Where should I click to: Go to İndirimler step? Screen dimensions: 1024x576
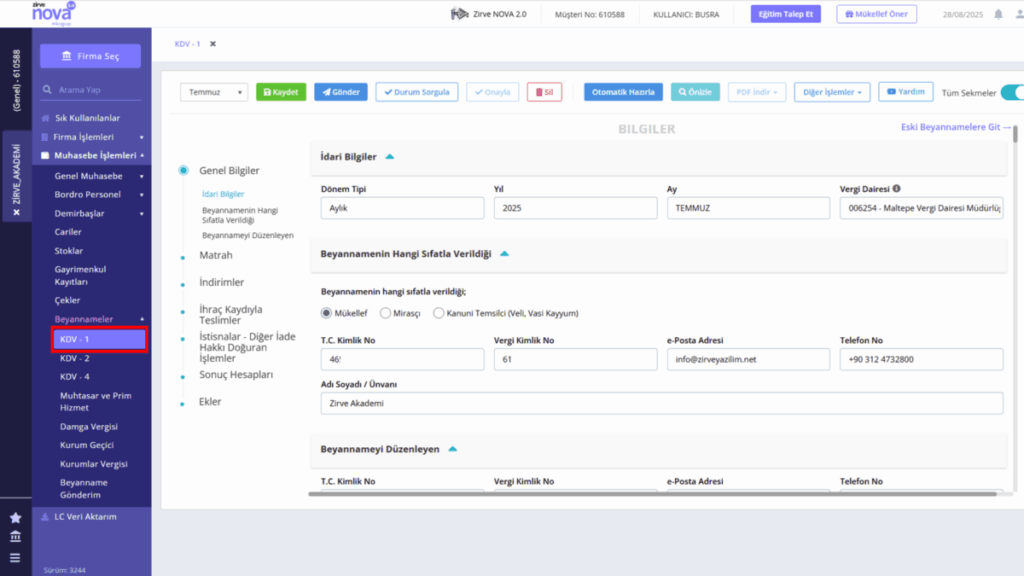[x=221, y=282]
